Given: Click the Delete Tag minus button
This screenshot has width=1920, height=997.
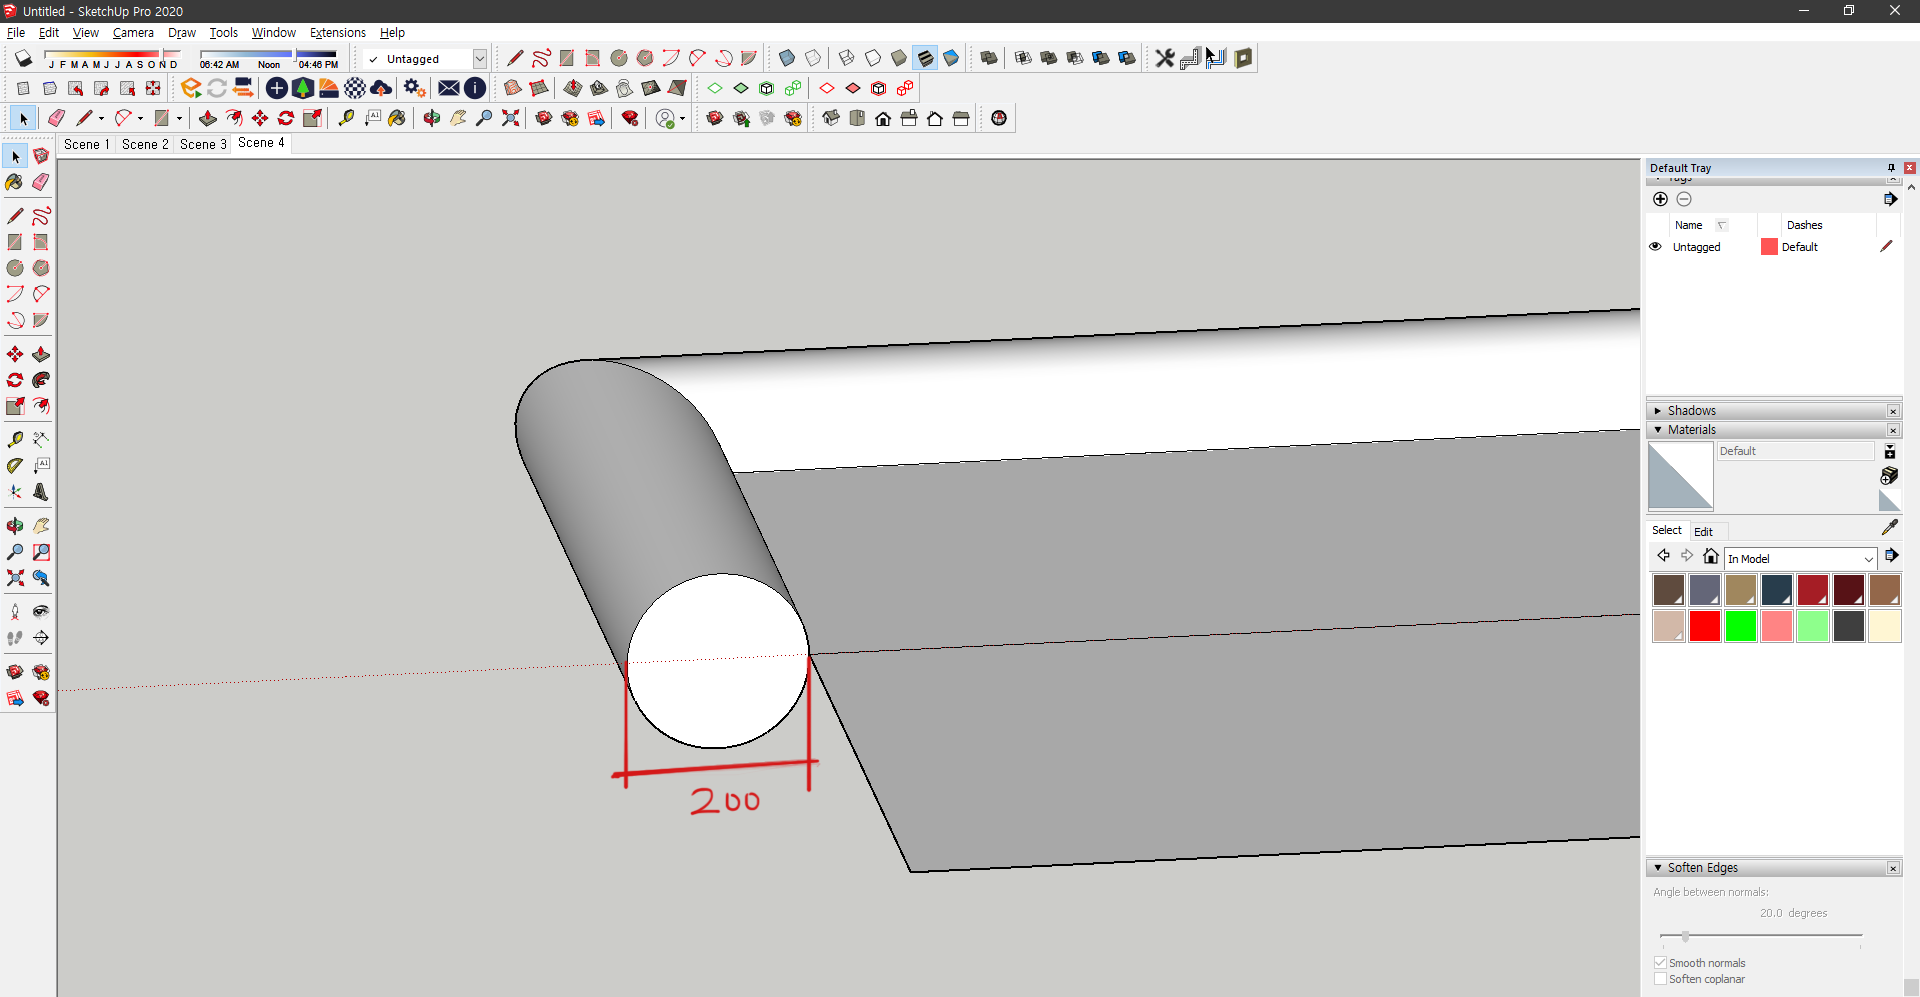Looking at the screenshot, I should click(x=1684, y=199).
